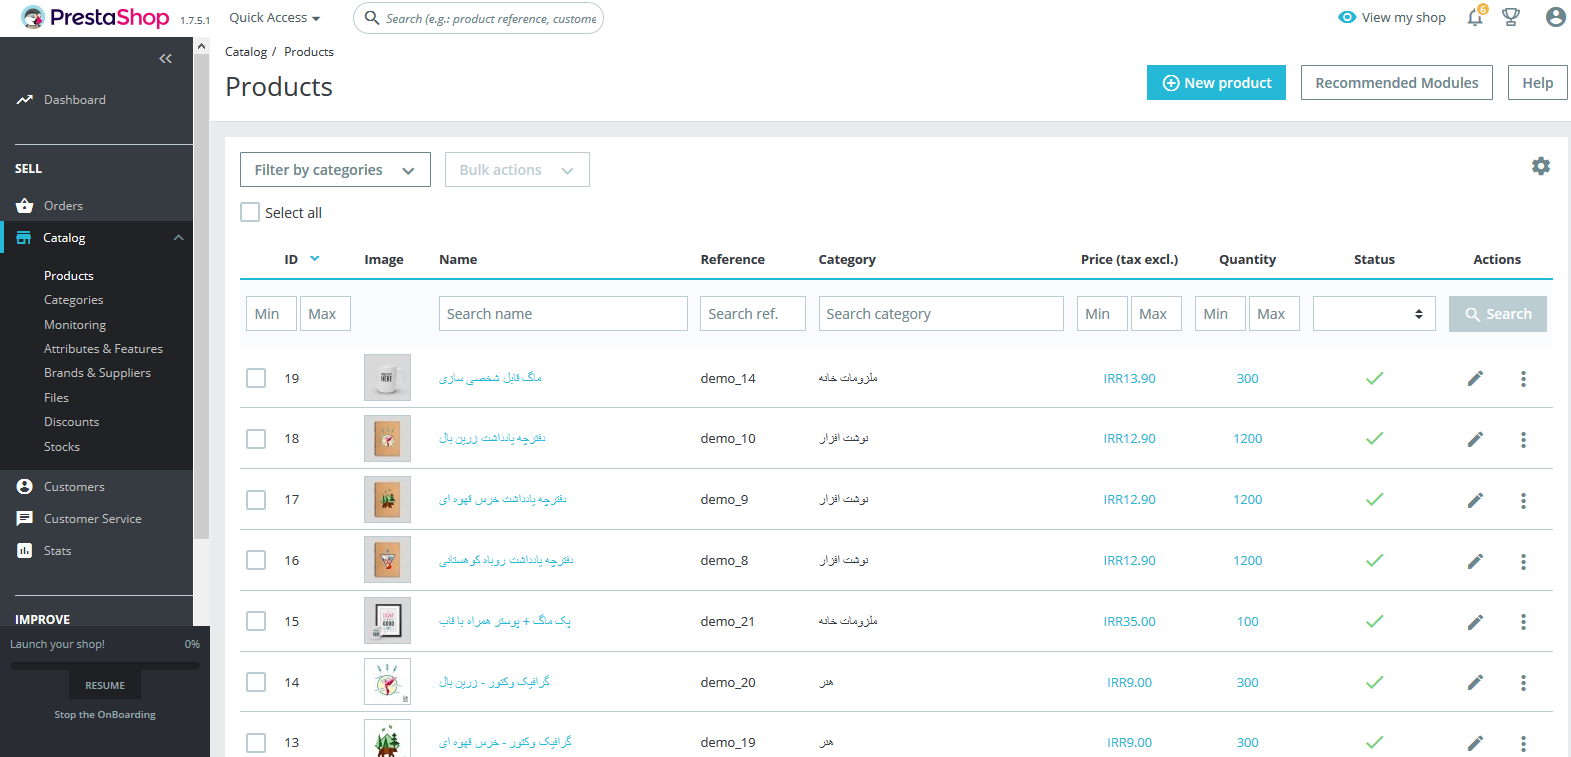Open more actions for product 17

tap(1523, 500)
